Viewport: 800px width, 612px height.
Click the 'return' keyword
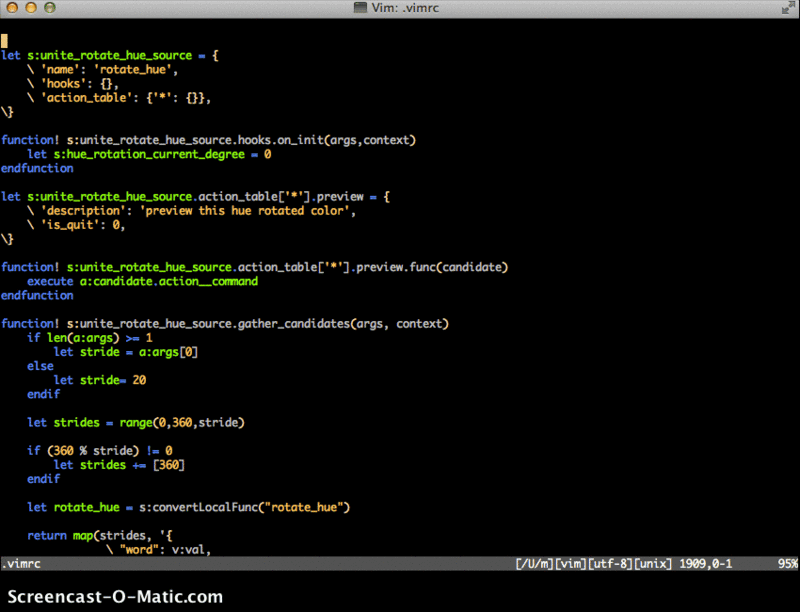[47, 536]
